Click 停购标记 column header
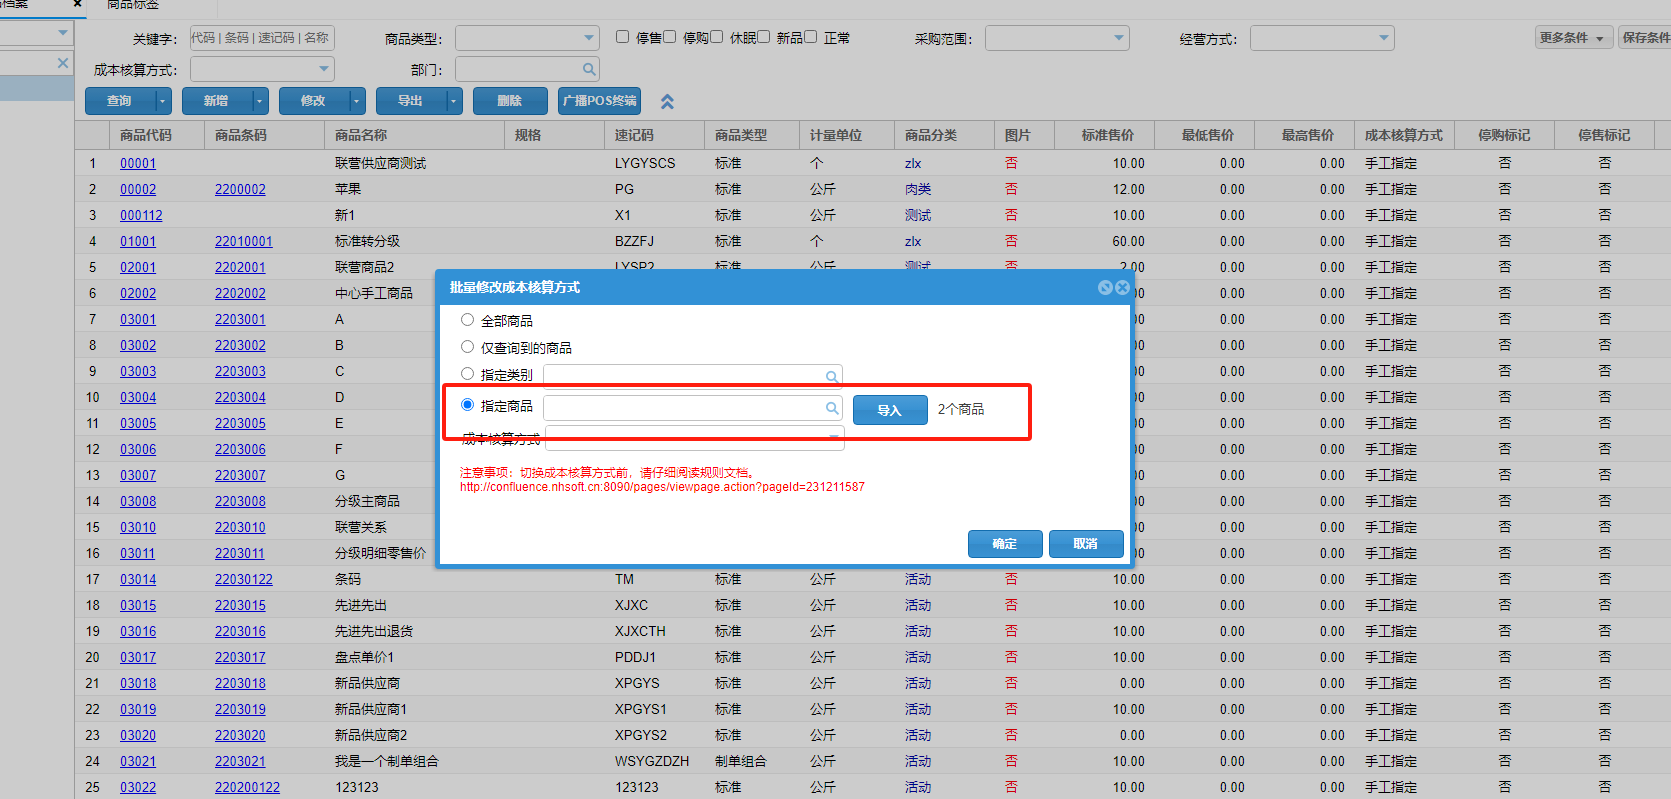The height and width of the screenshot is (799, 1671). click(x=1504, y=135)
